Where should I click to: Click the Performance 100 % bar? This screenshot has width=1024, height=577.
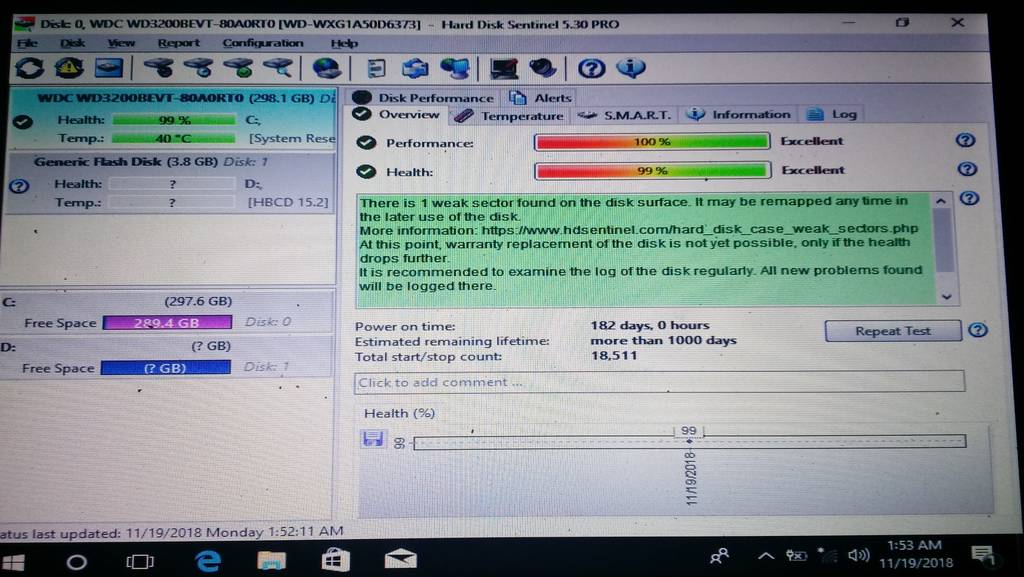click(x=652, y=142)
